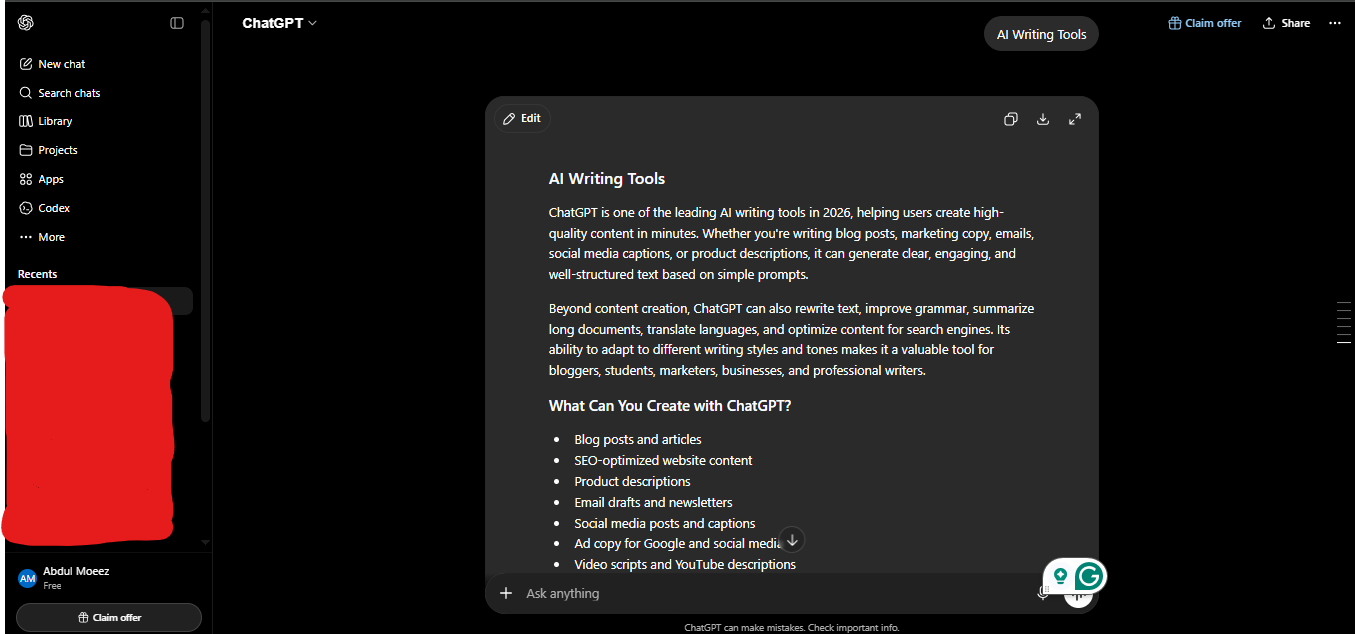The height and width of the screenshot is (634, 1355).
Task: Open the three-dot conversation options menu
Action: click(x=1334, y=23)
